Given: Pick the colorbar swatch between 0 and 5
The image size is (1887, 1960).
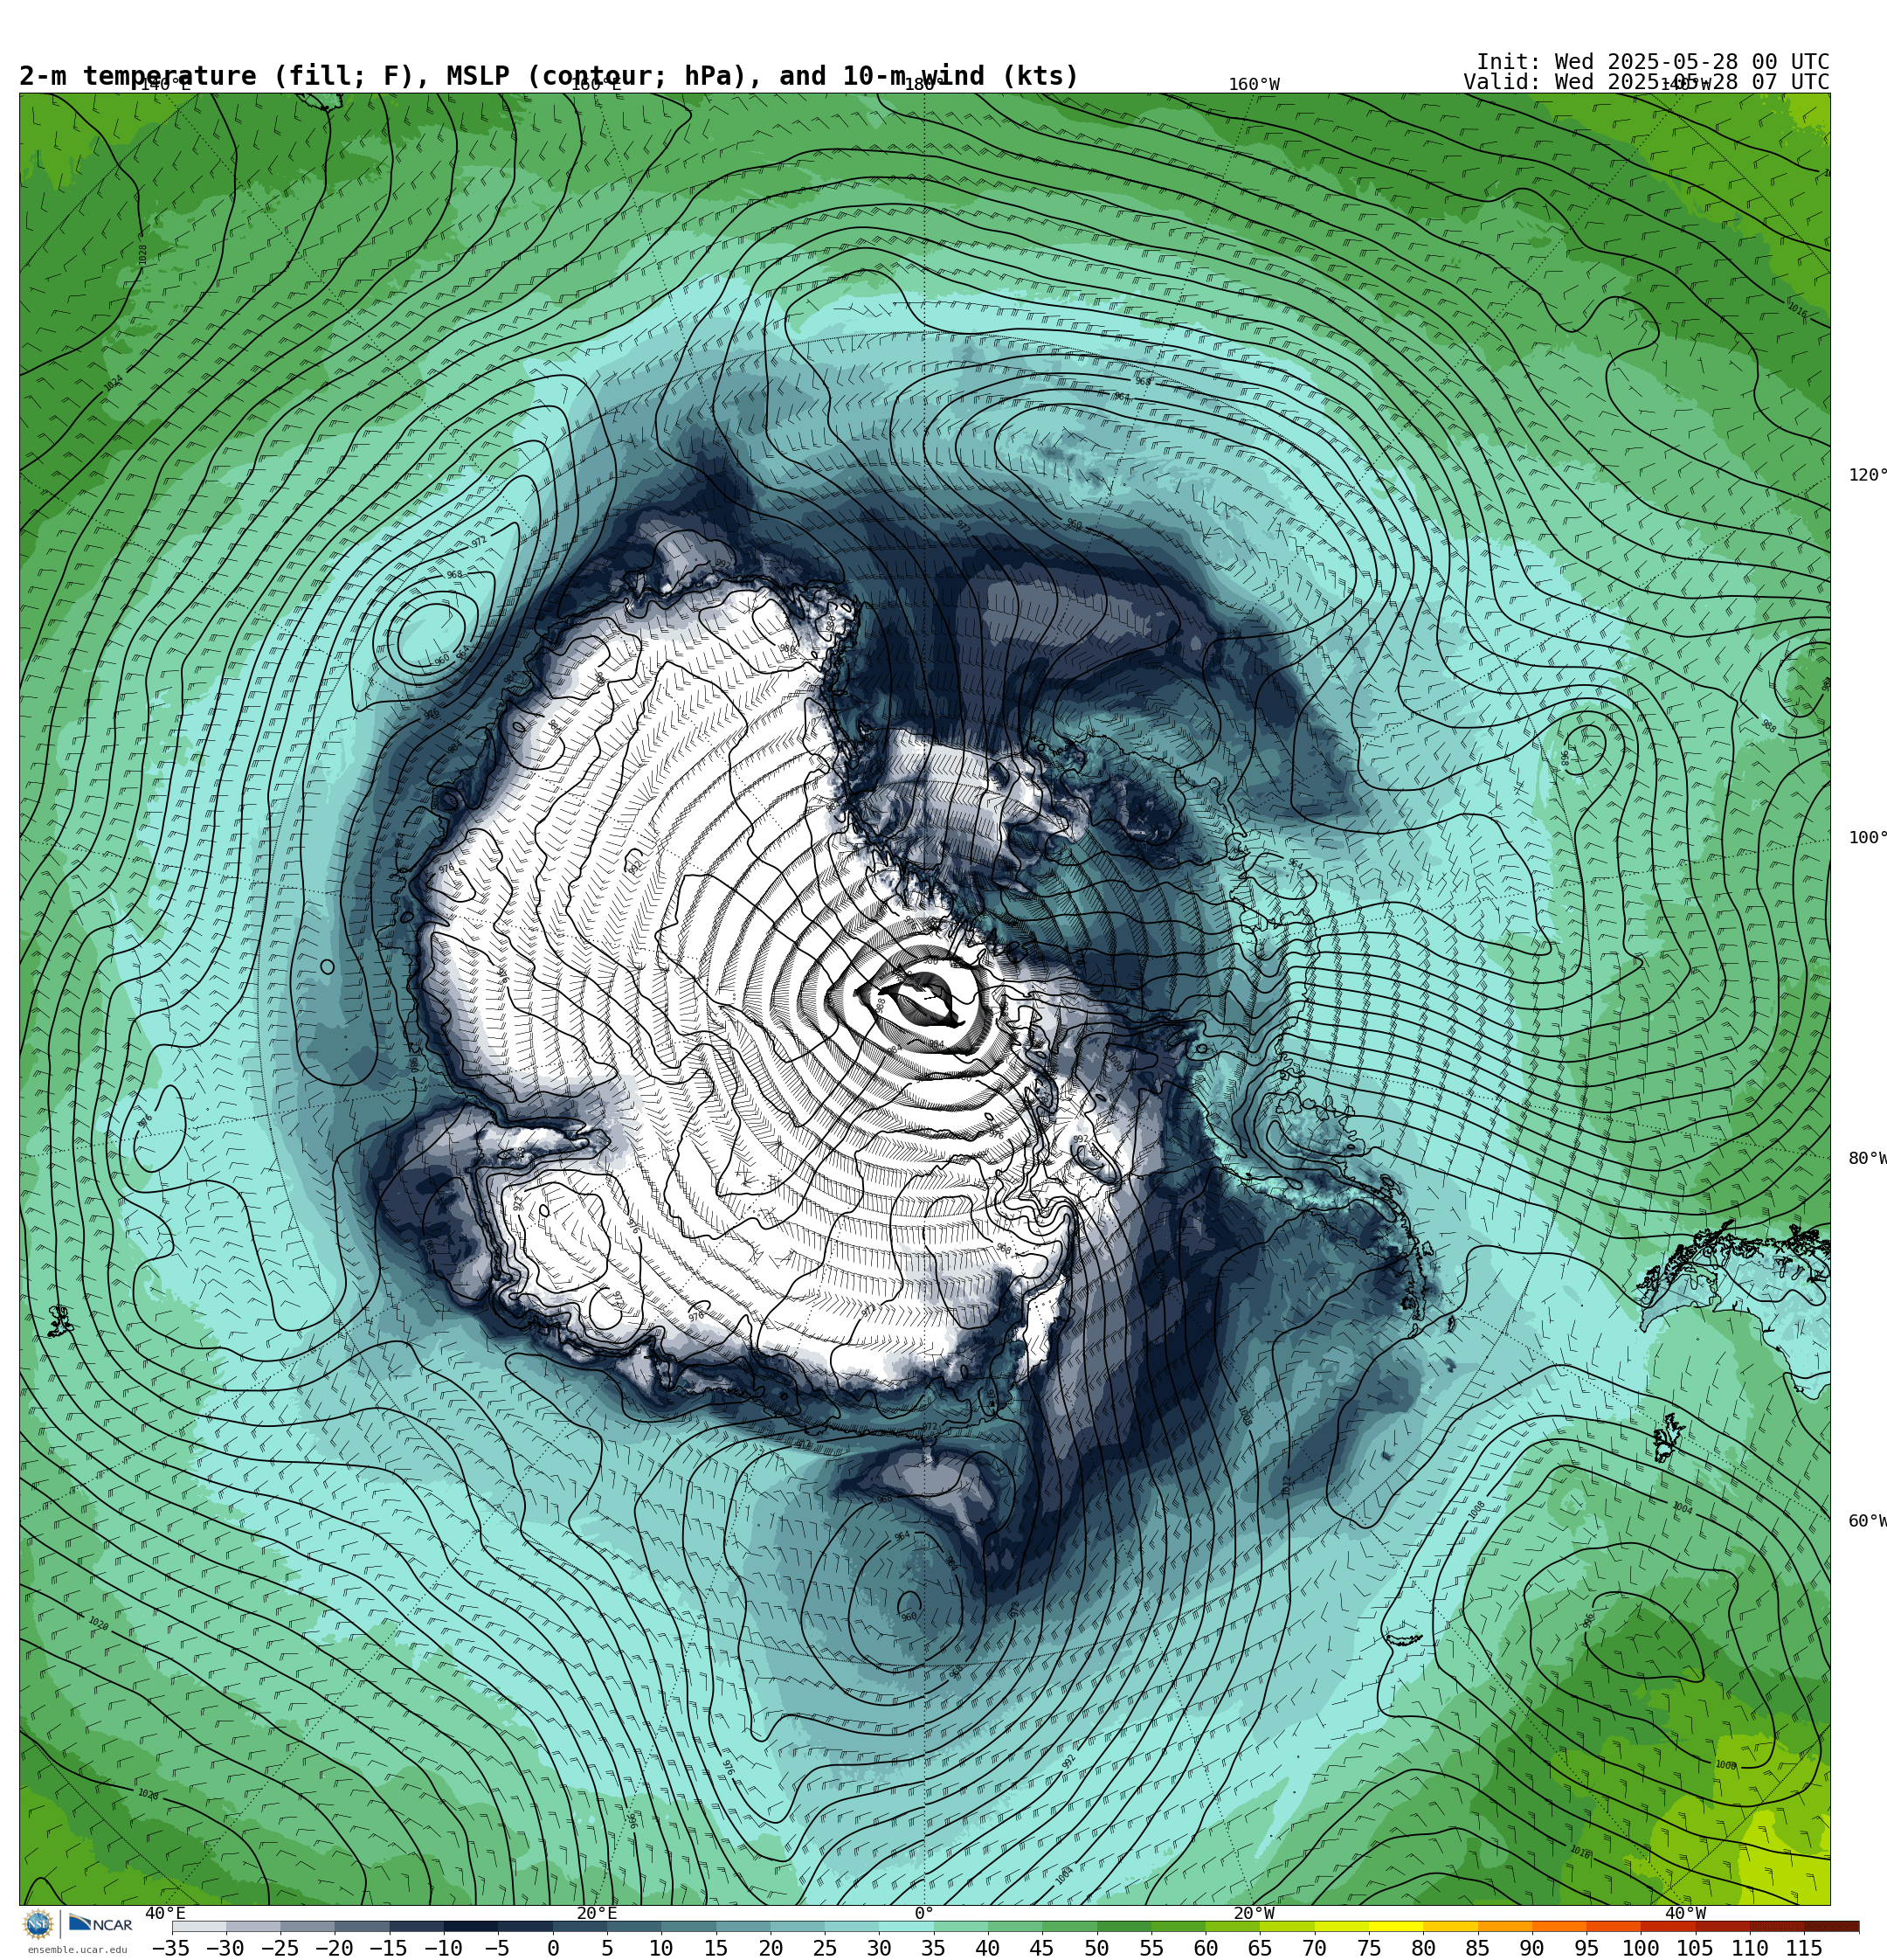Looking at the screenshot, I should click(x=580, y=1926).
